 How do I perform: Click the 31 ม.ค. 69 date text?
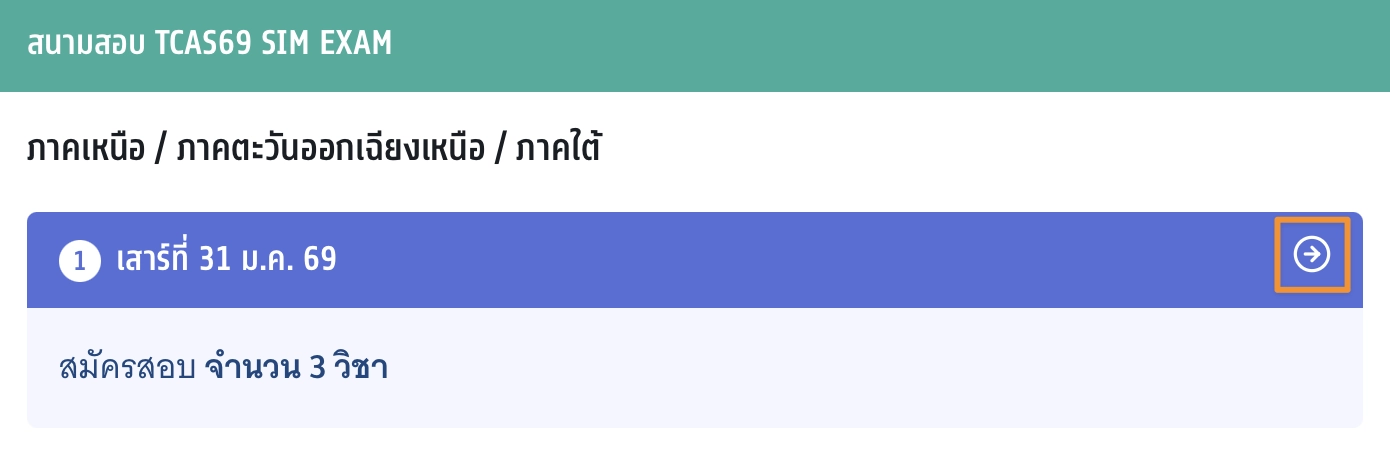(268, 260)
